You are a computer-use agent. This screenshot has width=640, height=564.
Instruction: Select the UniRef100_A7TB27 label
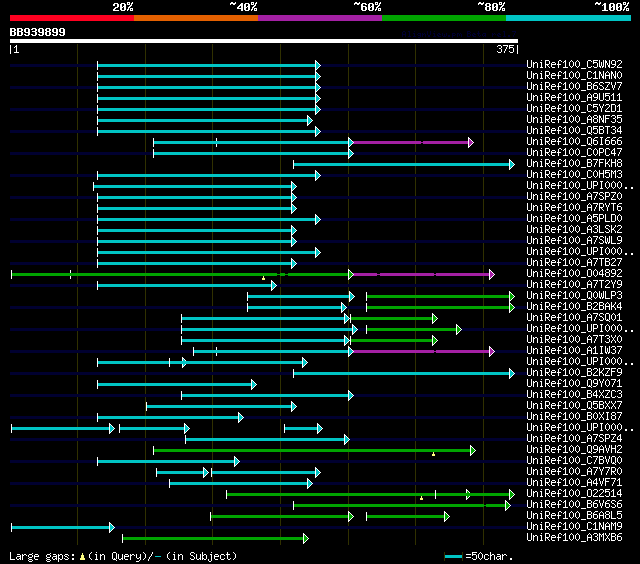point(574,263)
